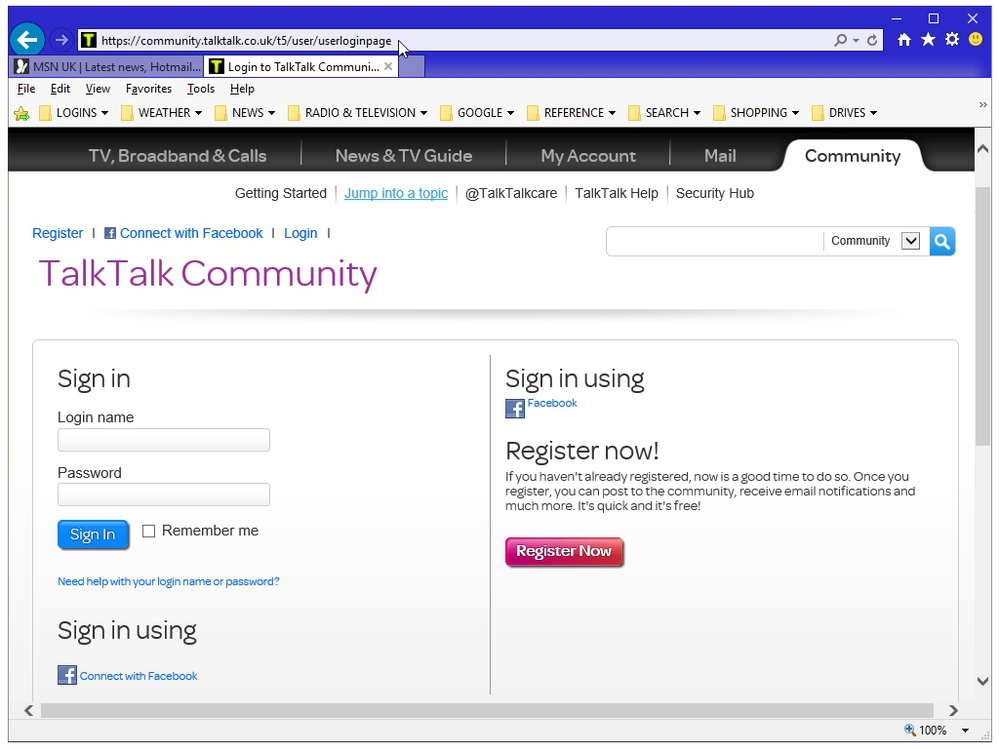The height and width of the screenshot is (749, 999).
Task: Click the address bar search magnifier icon
Action: point(841,40)
